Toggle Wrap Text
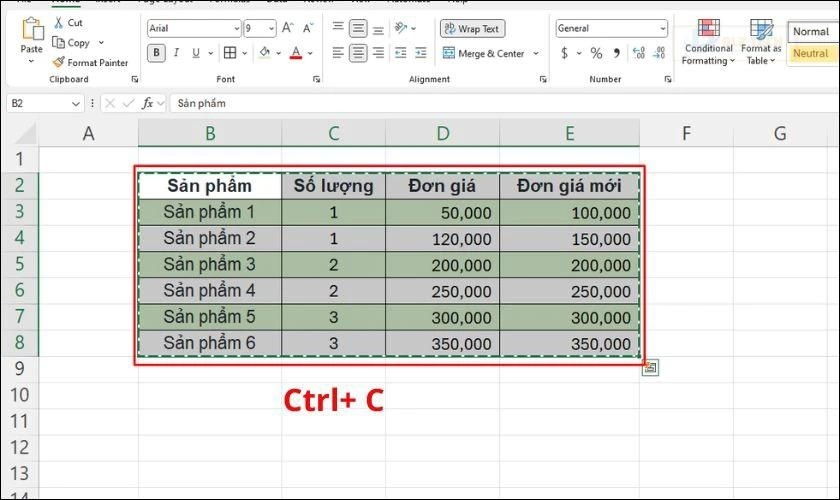840x500 pixels. pos(472,28)
